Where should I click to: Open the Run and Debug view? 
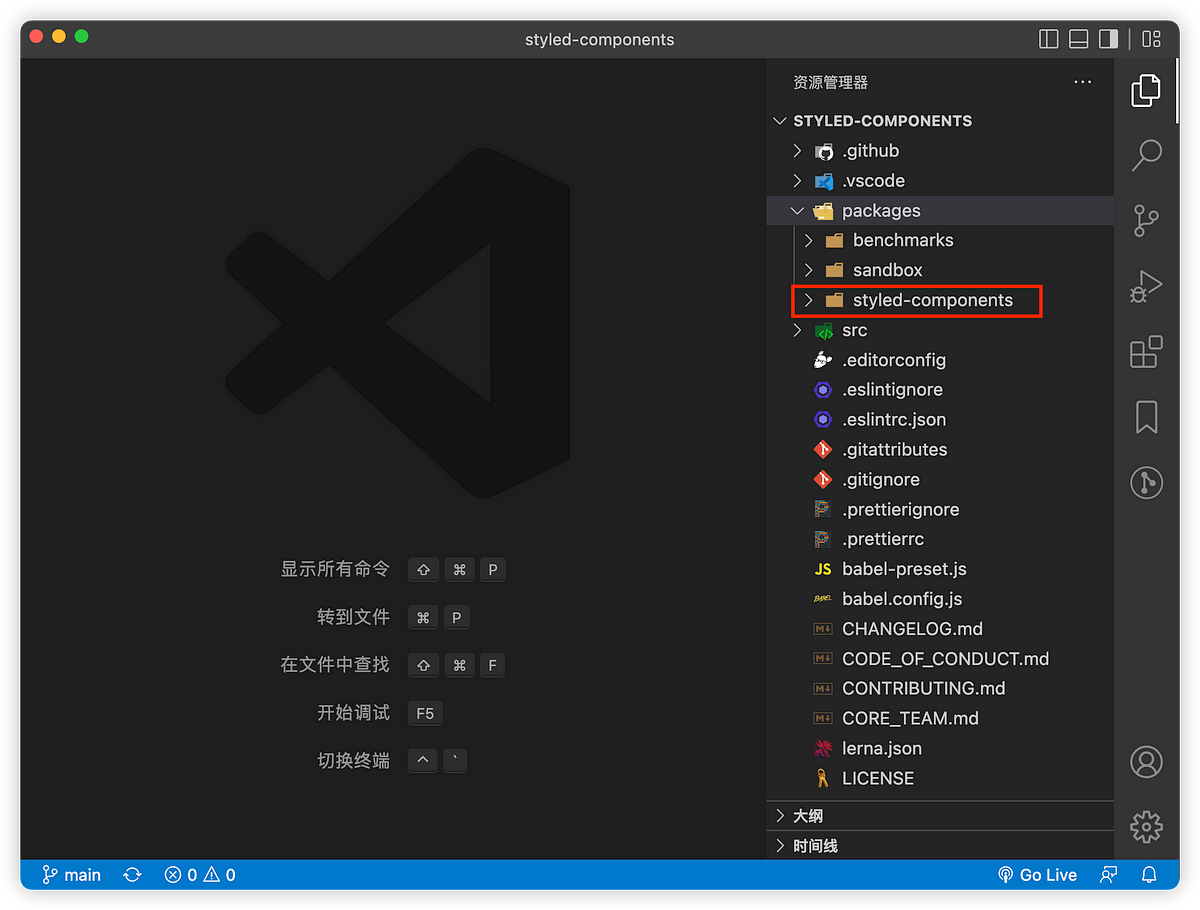tap(1146, 286)
